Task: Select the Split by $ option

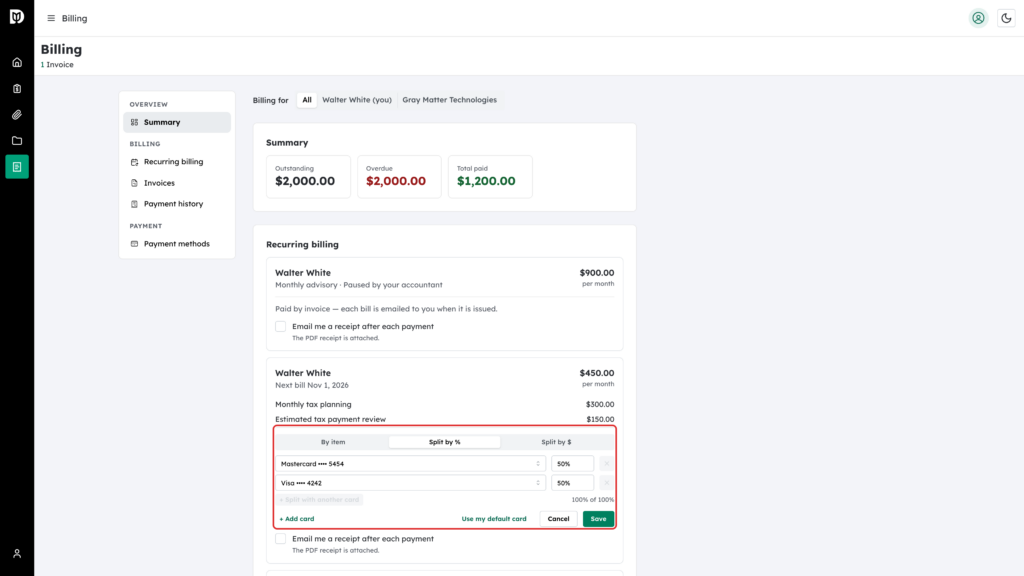Action: tap(556, 442)
